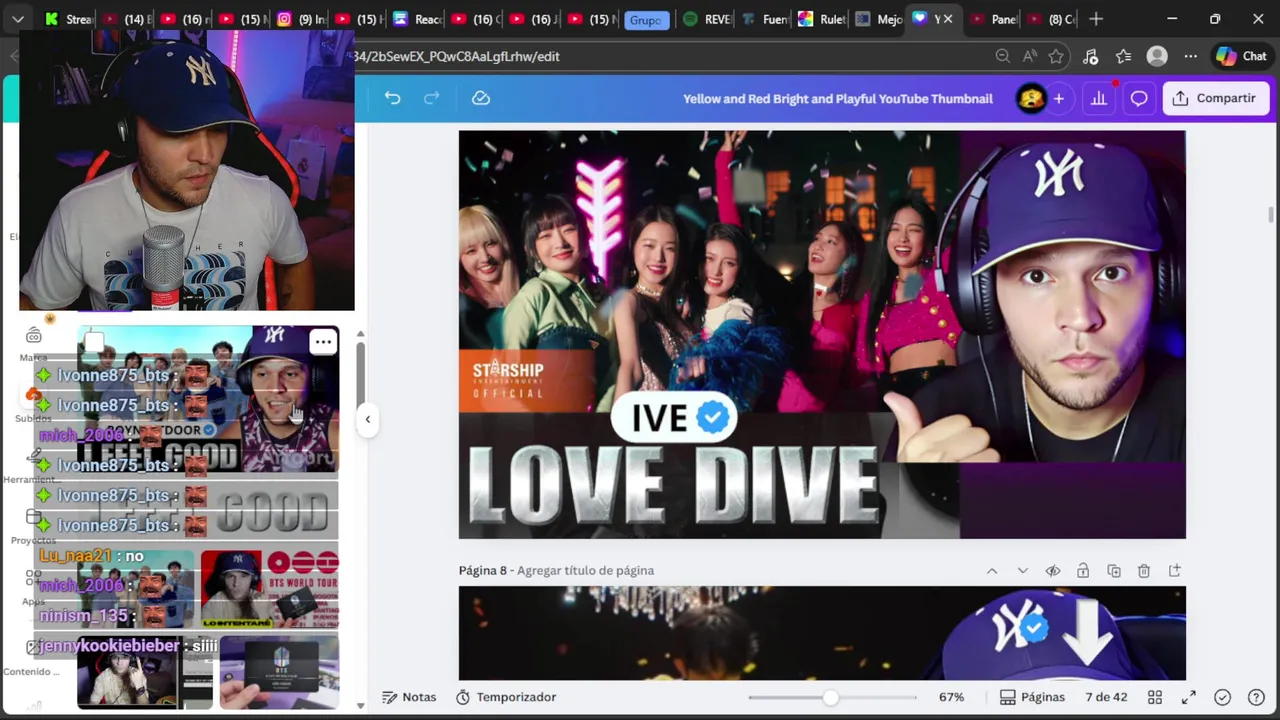
Task: Click the redo arrow in Canva
Action: [x=432, y=98]
